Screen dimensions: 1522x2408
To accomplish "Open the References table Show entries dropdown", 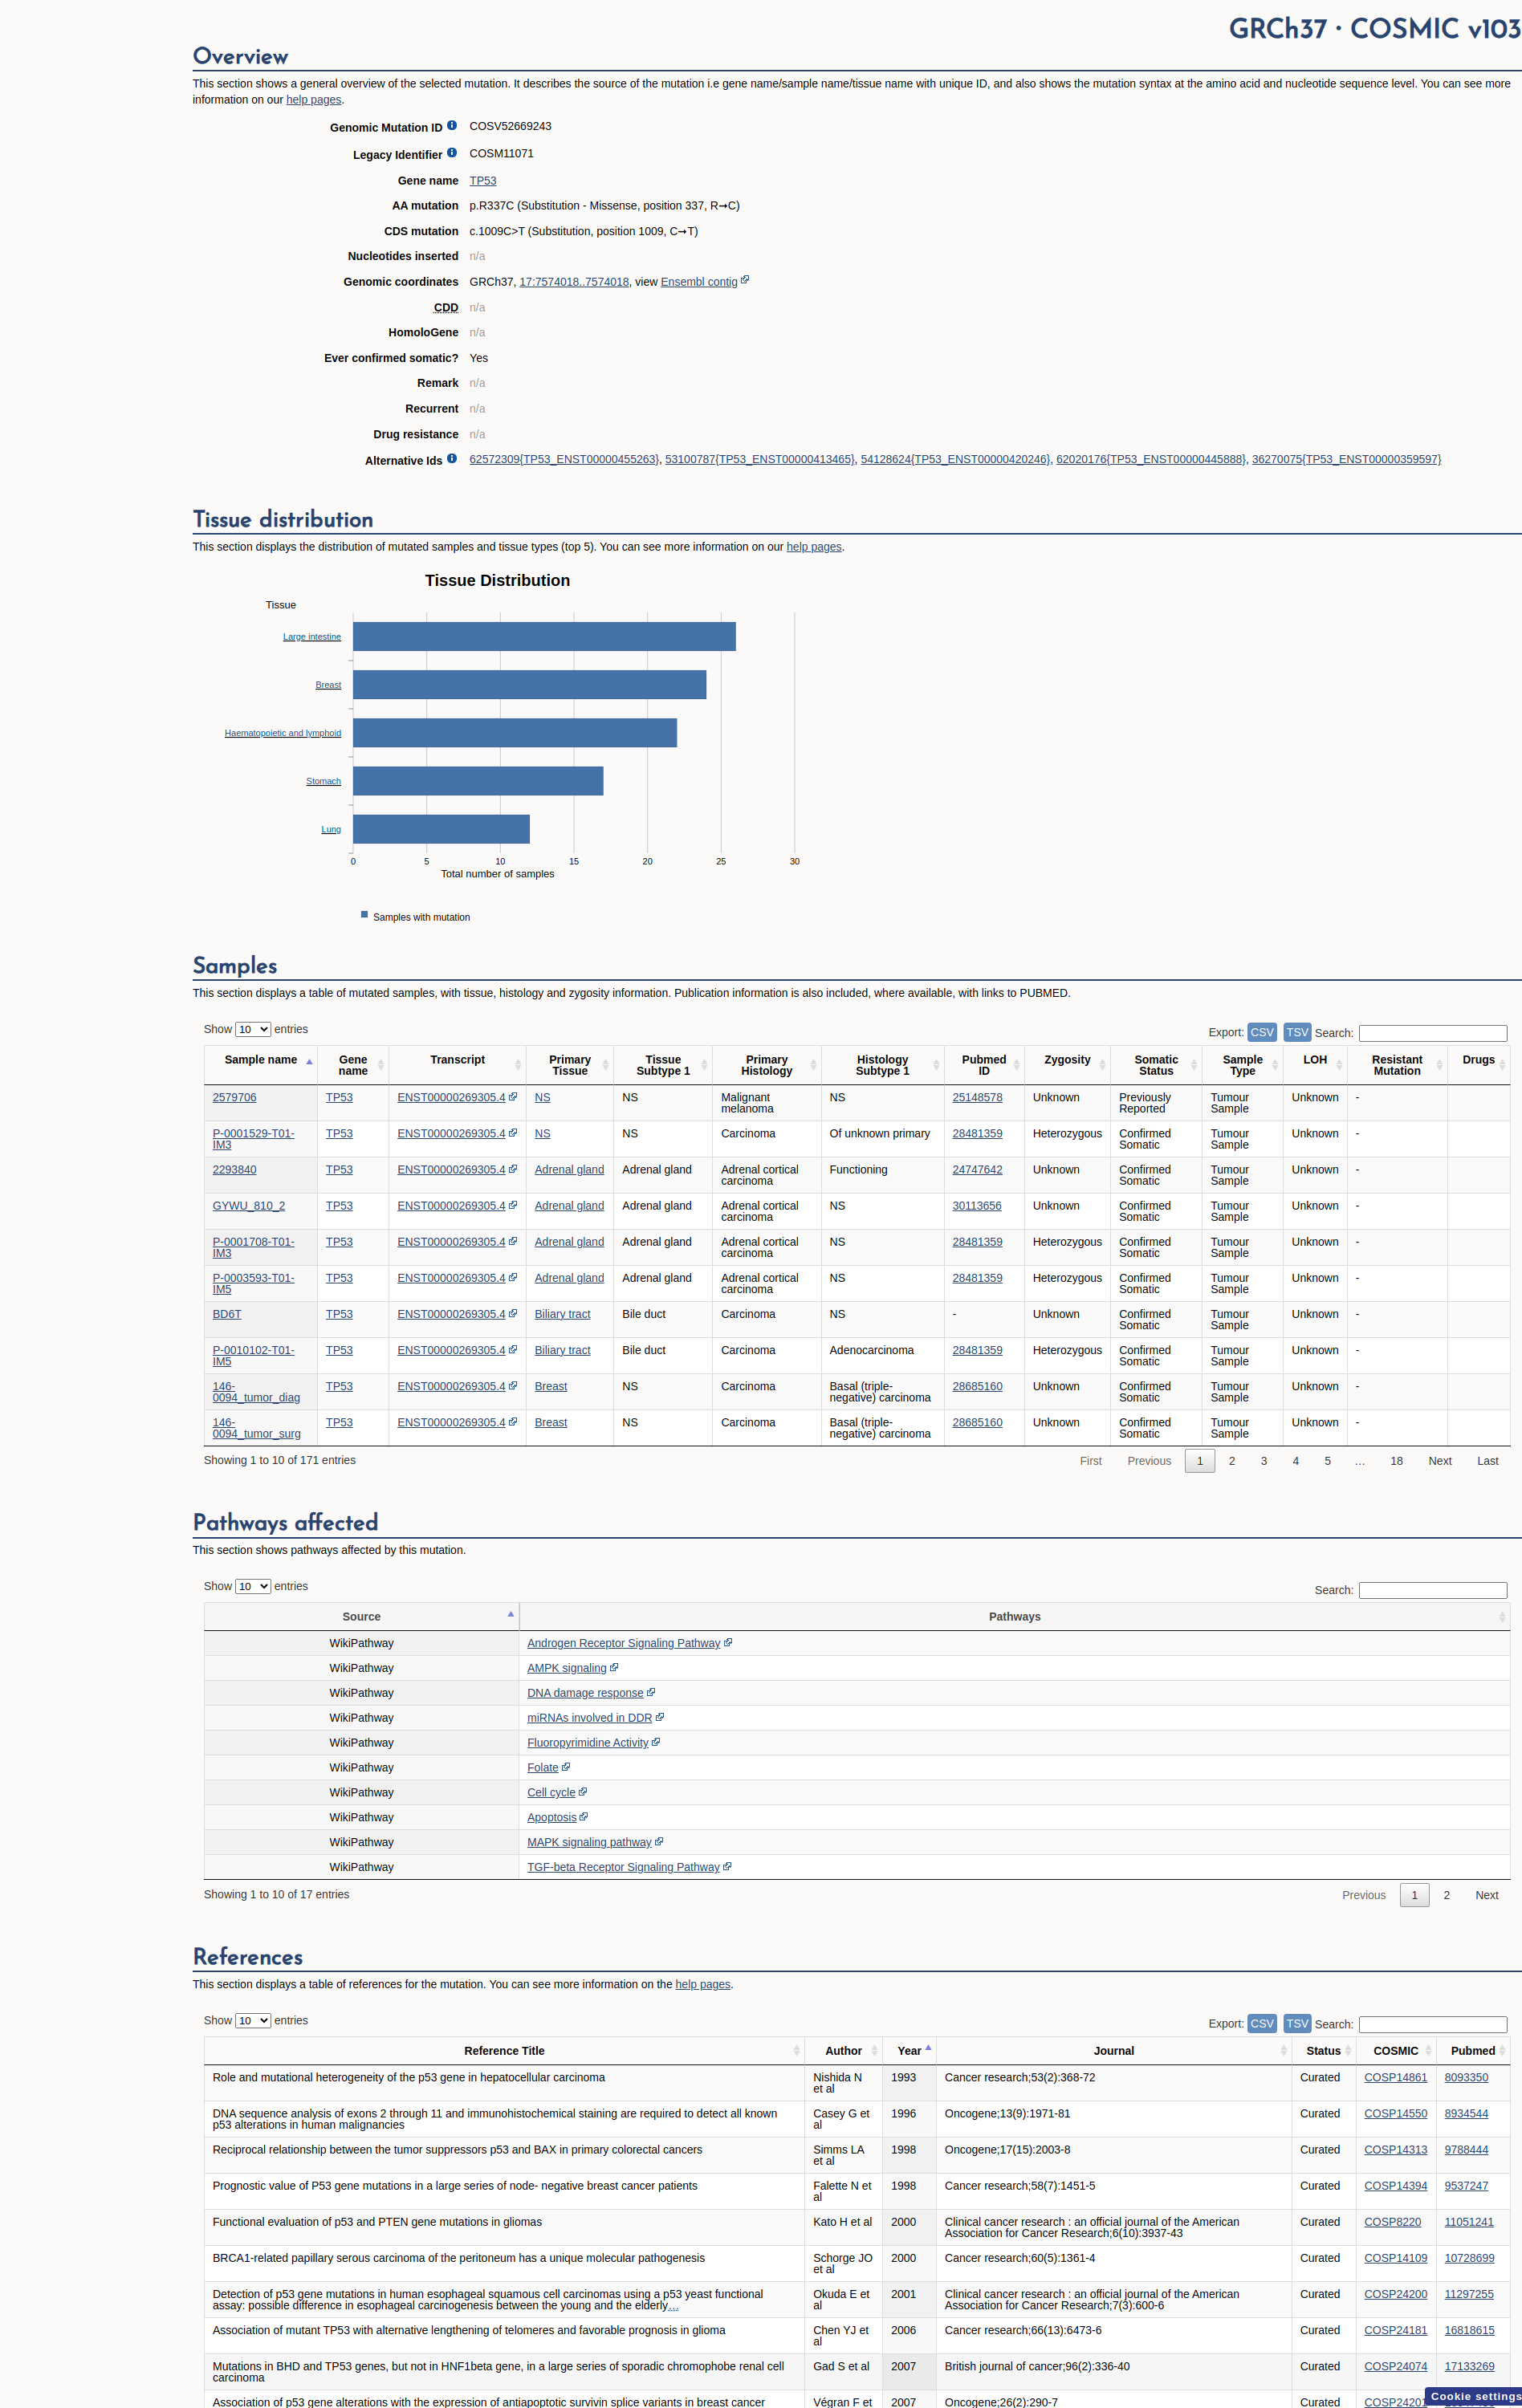I will click(x=253, y=2020).
